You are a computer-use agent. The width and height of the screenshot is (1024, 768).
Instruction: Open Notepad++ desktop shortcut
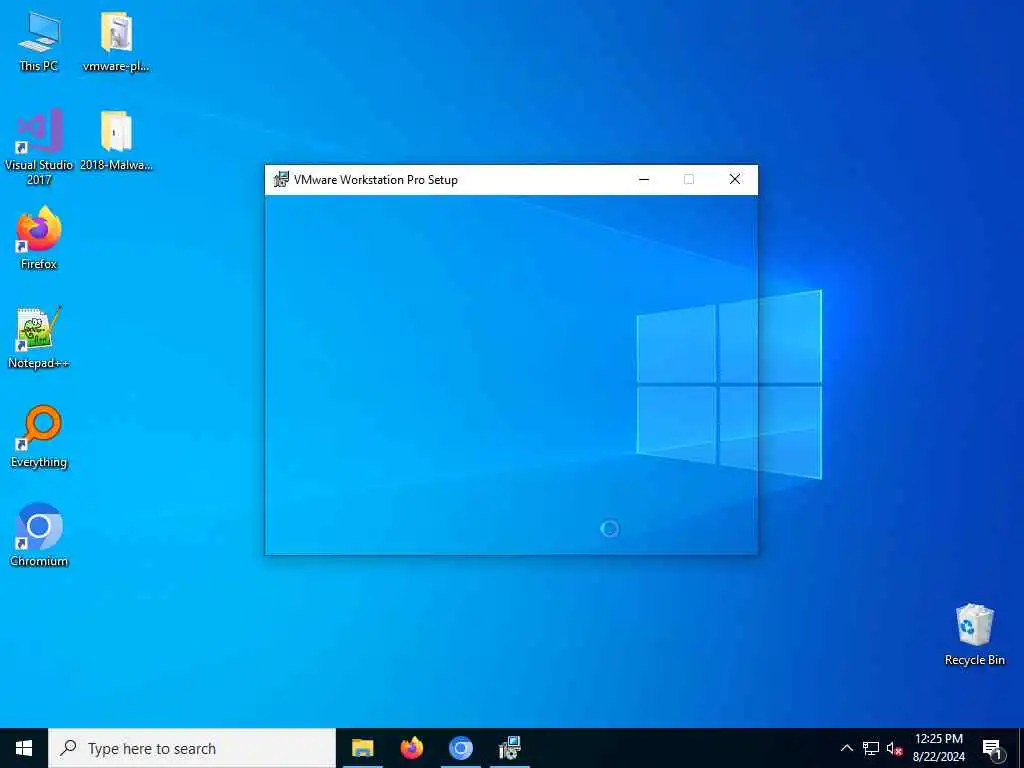pos(39,337)
